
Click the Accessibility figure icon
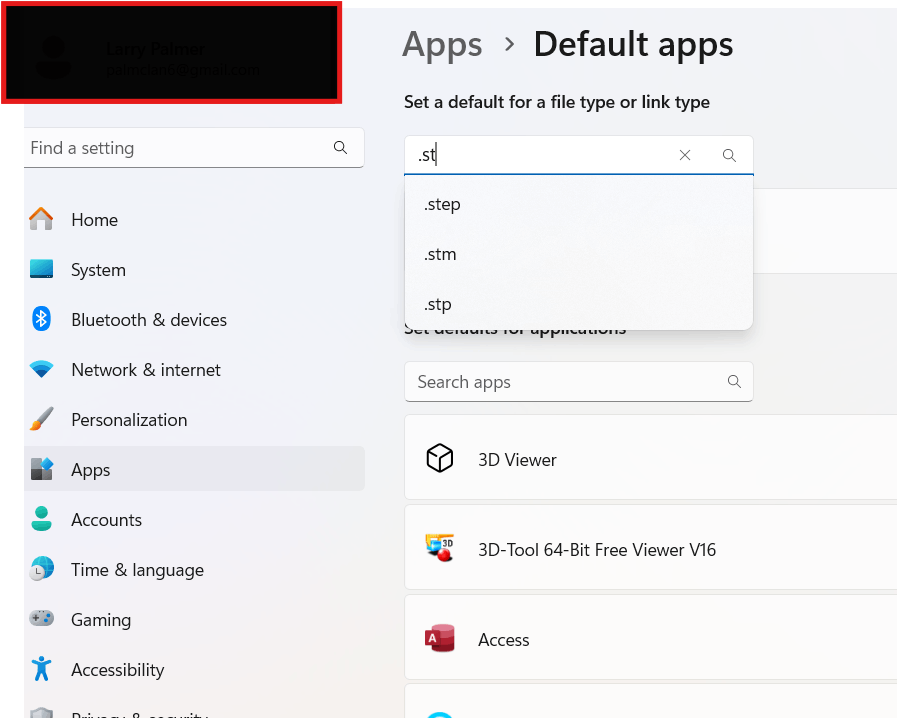click(x=41, y=668)
